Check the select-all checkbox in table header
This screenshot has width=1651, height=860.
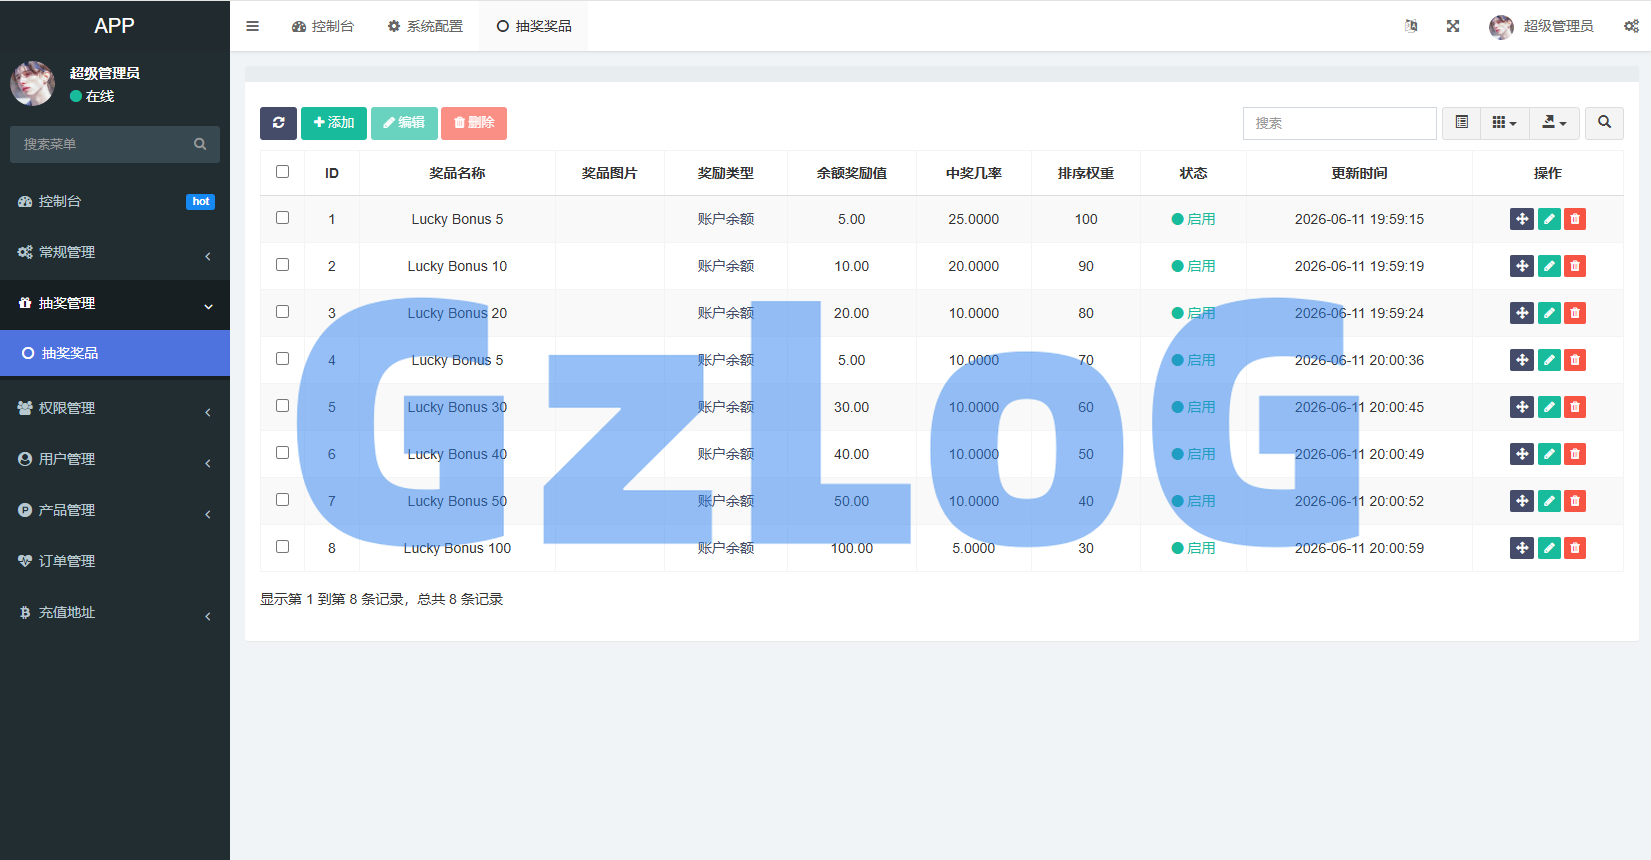click(x=283, y=172)
